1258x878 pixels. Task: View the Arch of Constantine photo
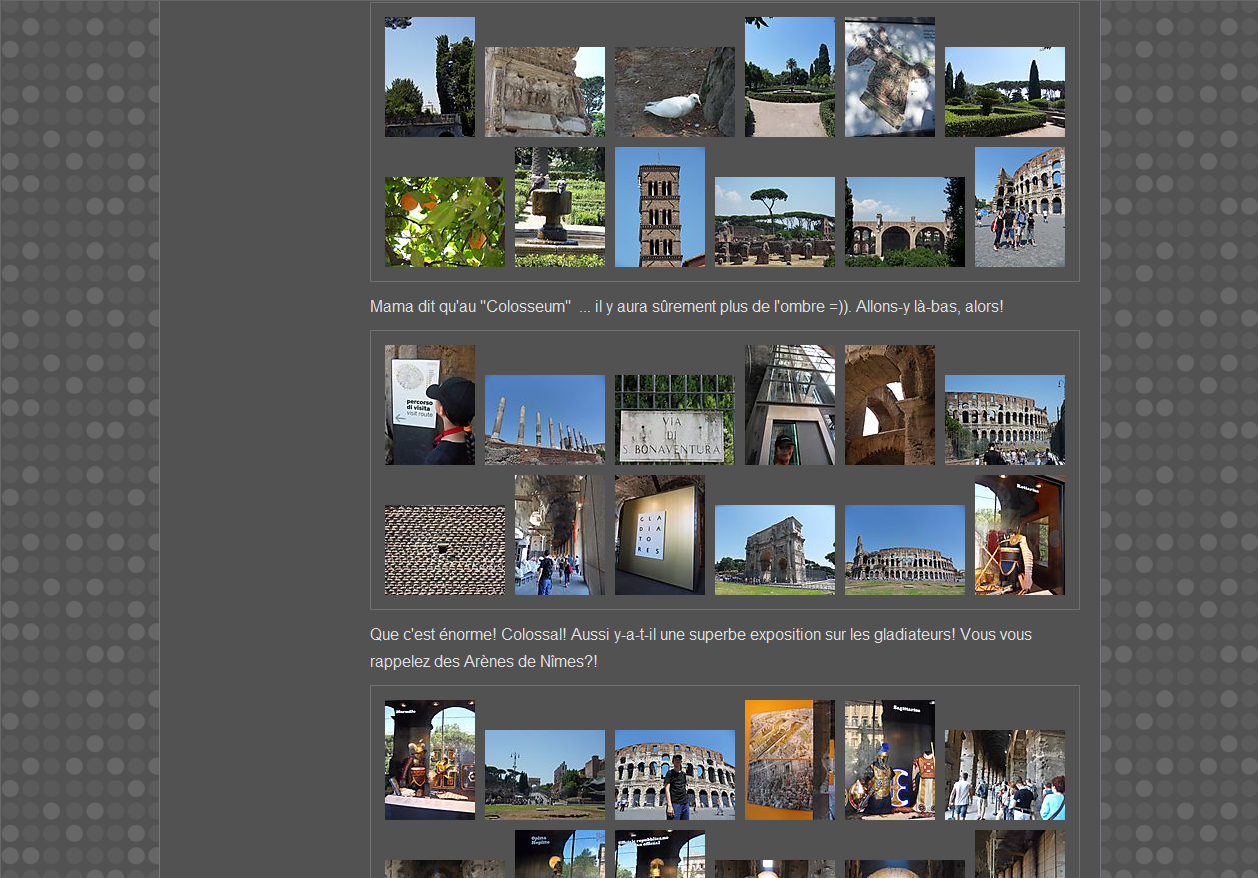coord(774,550)
